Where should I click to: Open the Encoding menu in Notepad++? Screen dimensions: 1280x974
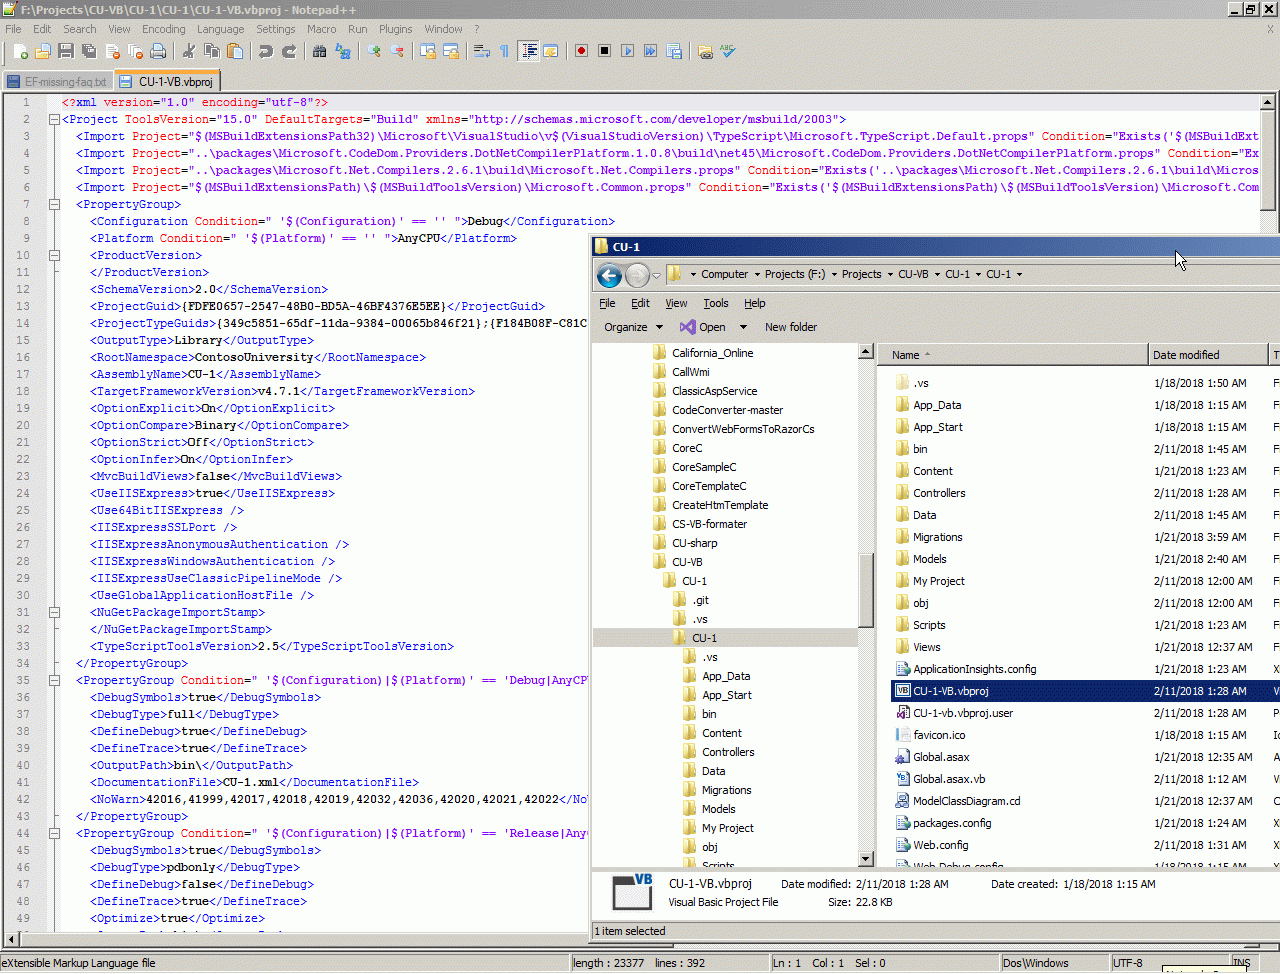pyautogui.click(x=163, y=29)
